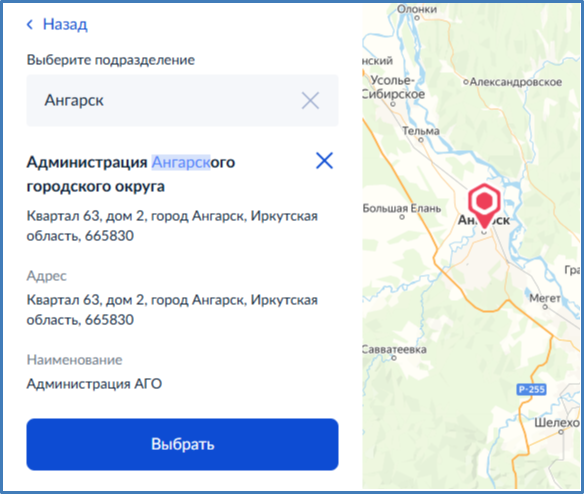Click the Савватеевка village marker on map
Viewport: 584px width, 494px height.
394,358
